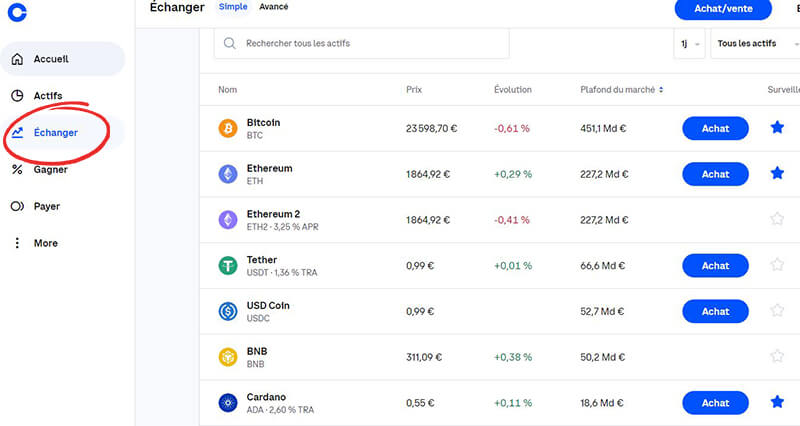The width and height of the screenshot is (800, 426).
Task: Buy Tether with Achat button
Action: [715, 266]
